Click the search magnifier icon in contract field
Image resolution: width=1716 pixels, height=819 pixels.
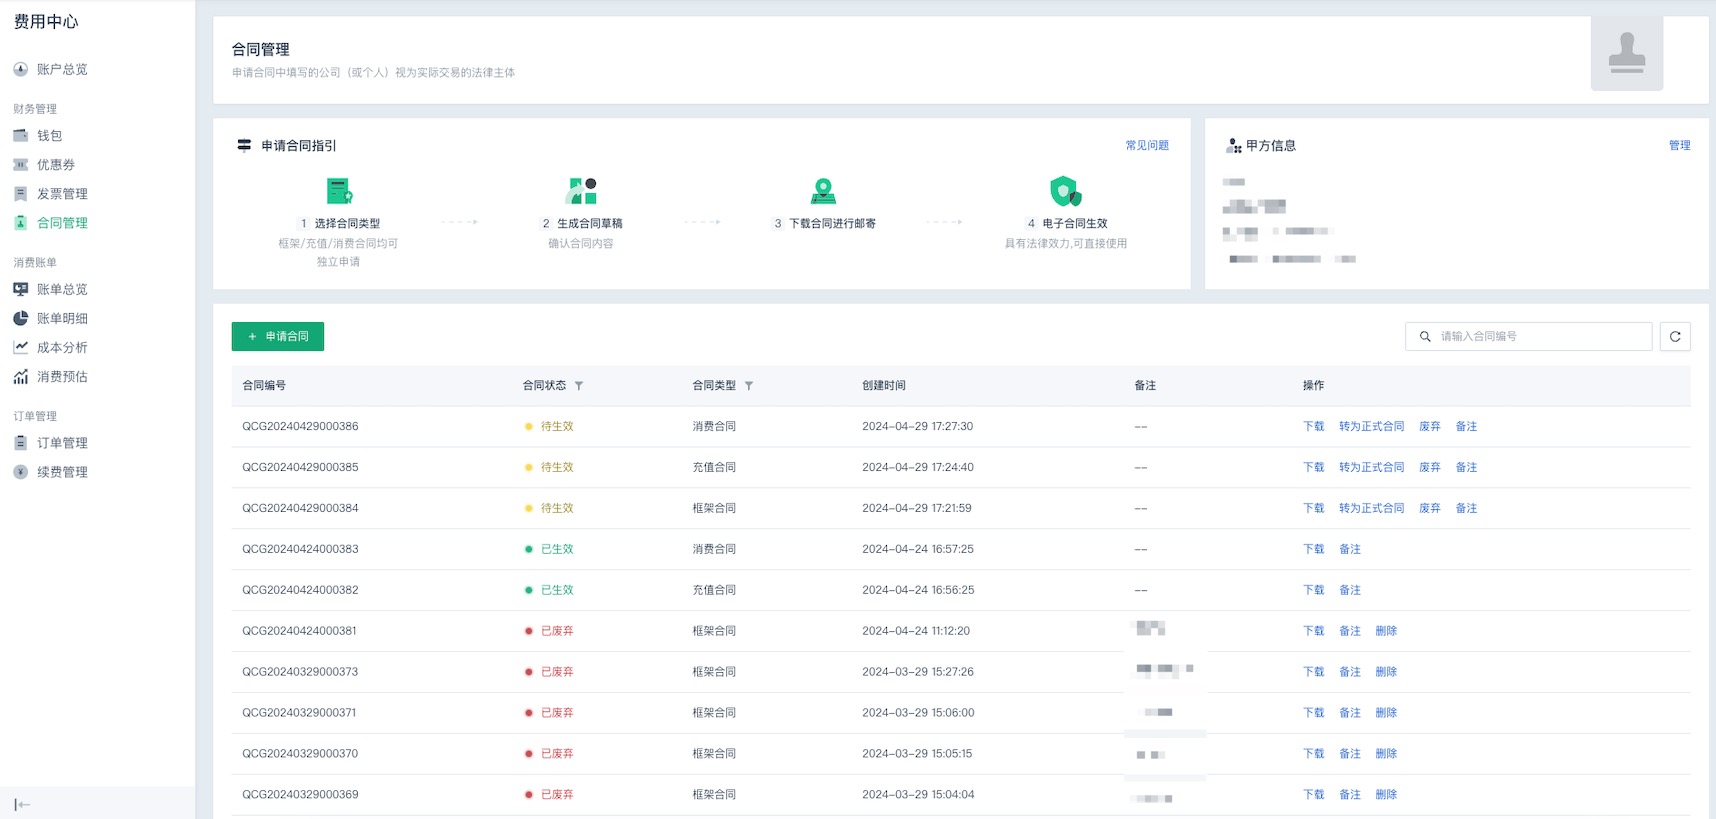point(1425,337)
